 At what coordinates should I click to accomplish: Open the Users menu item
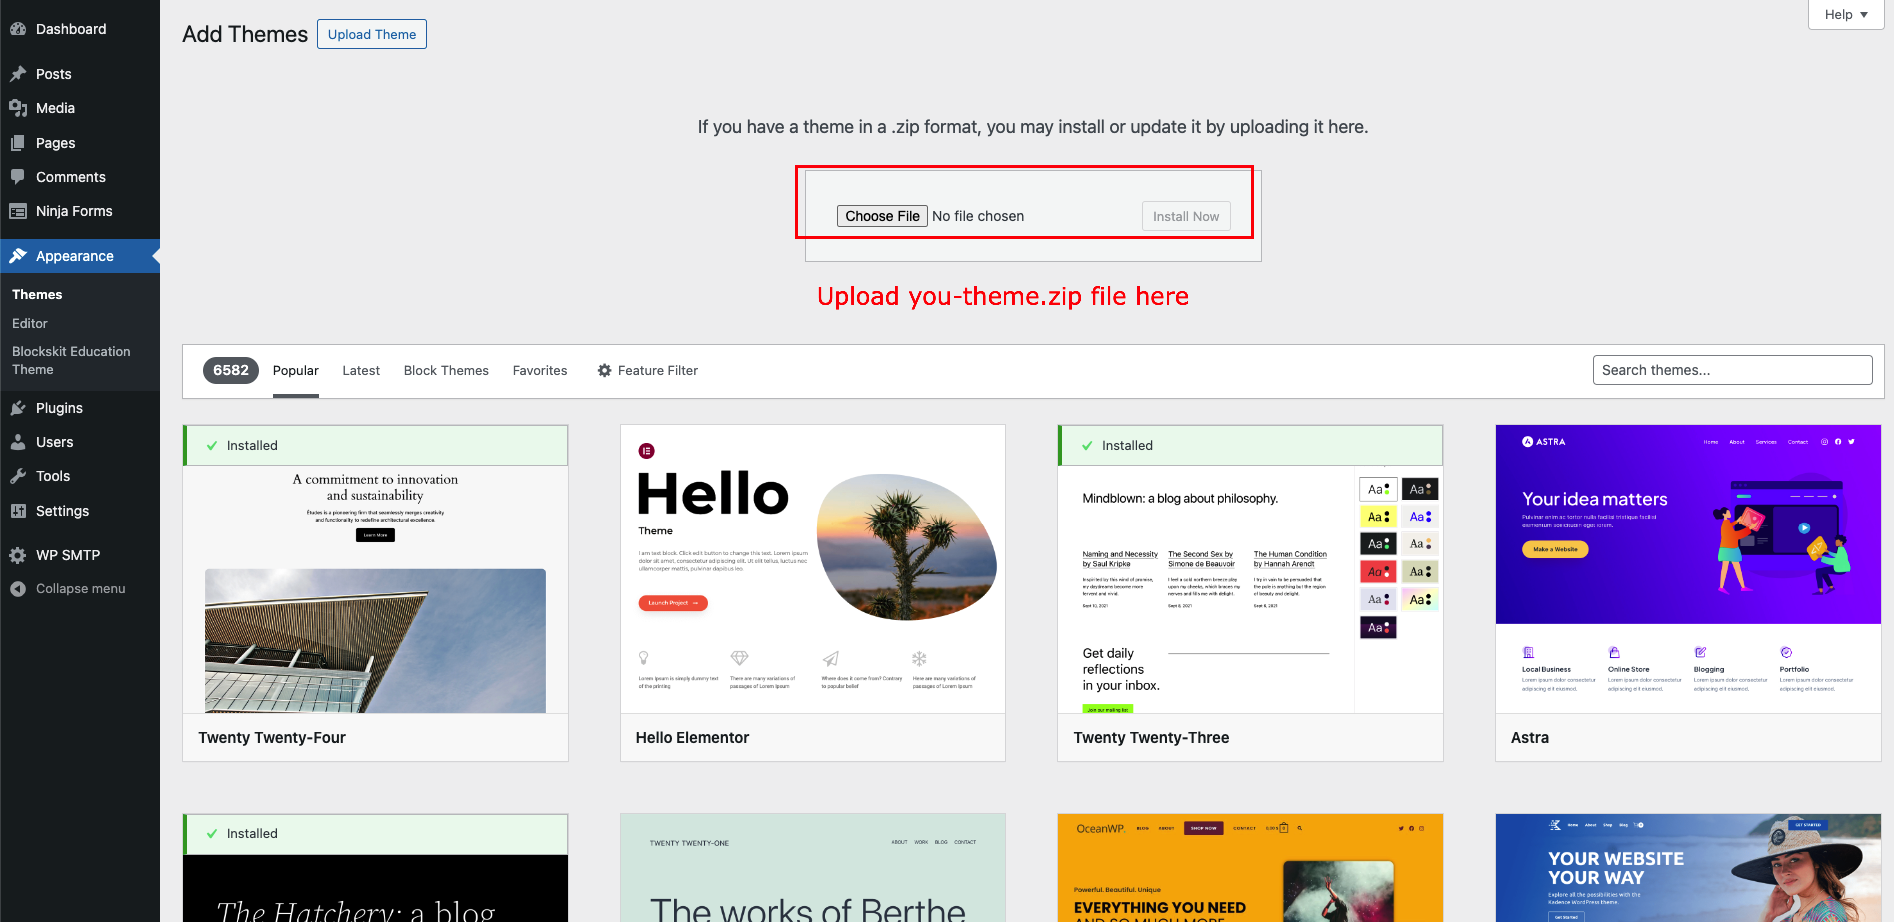click(x=80, y=442)
